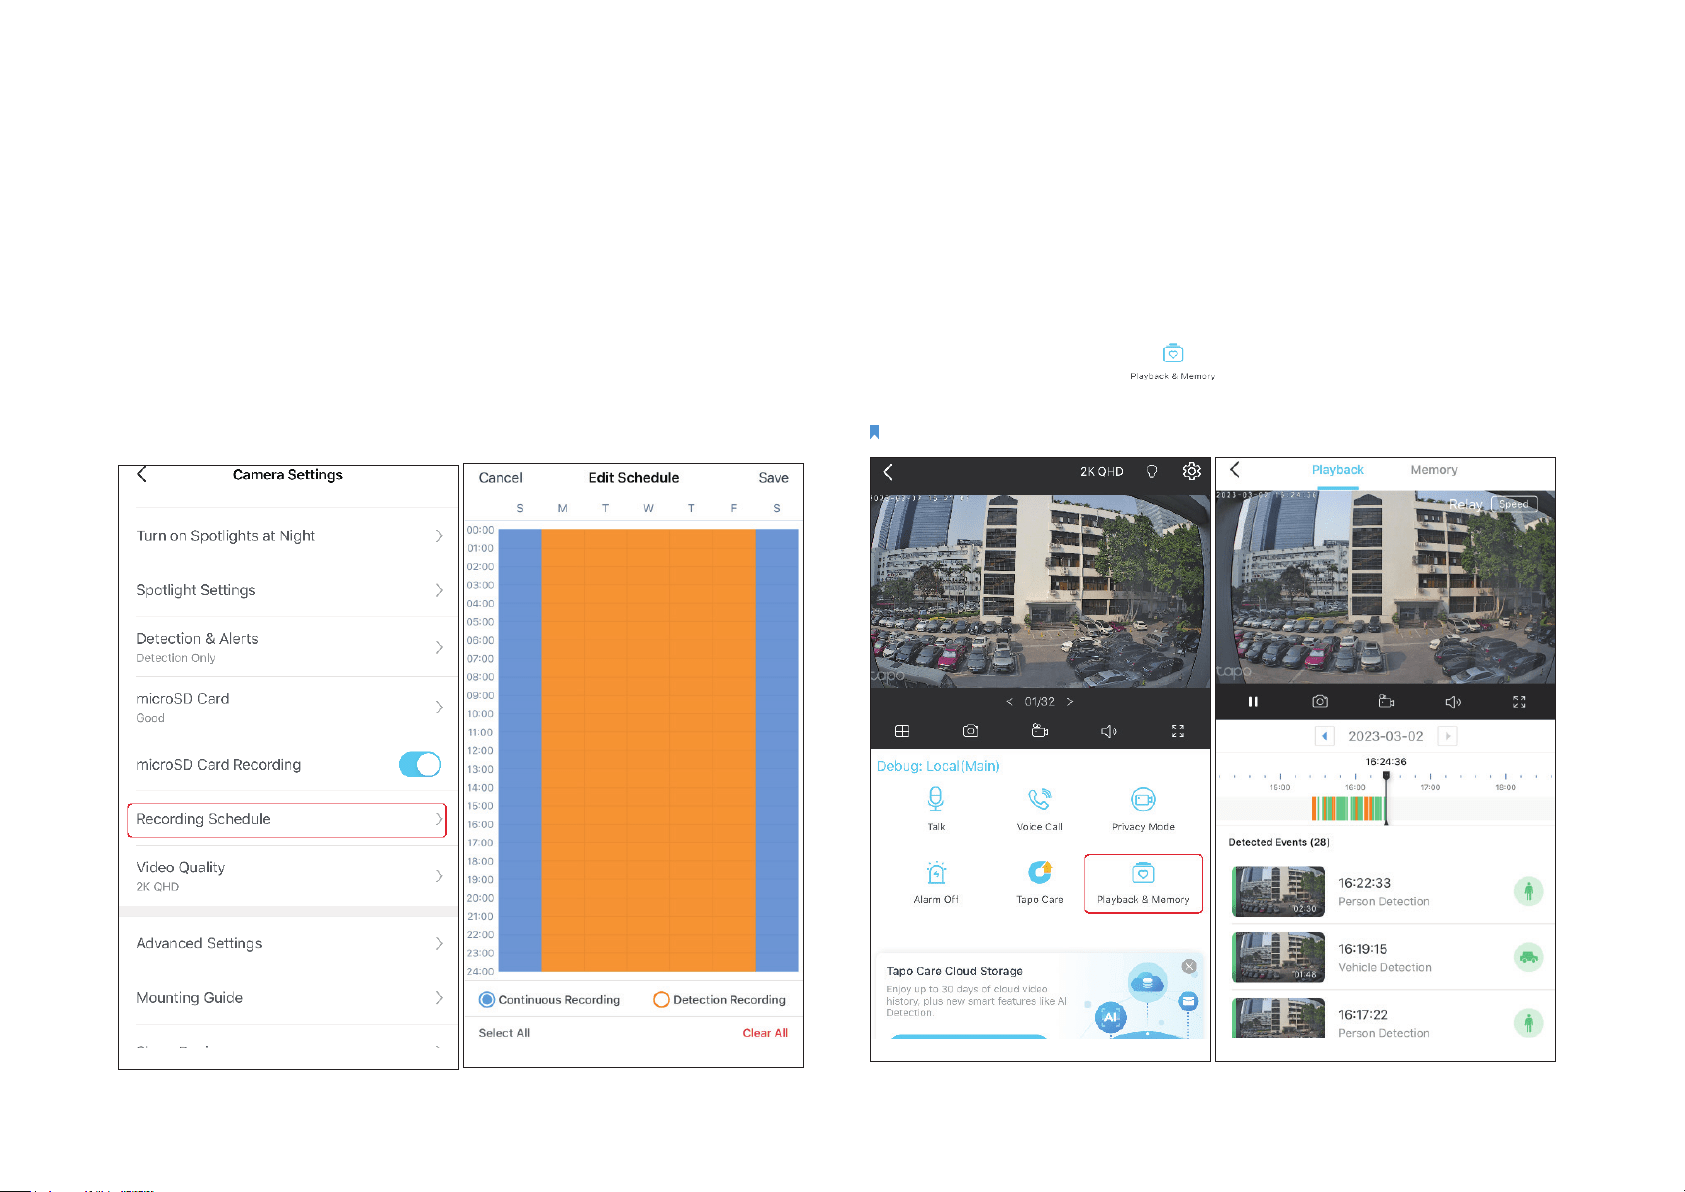The width and height of the screenshot is (1685, 1192).
Task: Open Tapo Care icon
Action: (1040, 872)
